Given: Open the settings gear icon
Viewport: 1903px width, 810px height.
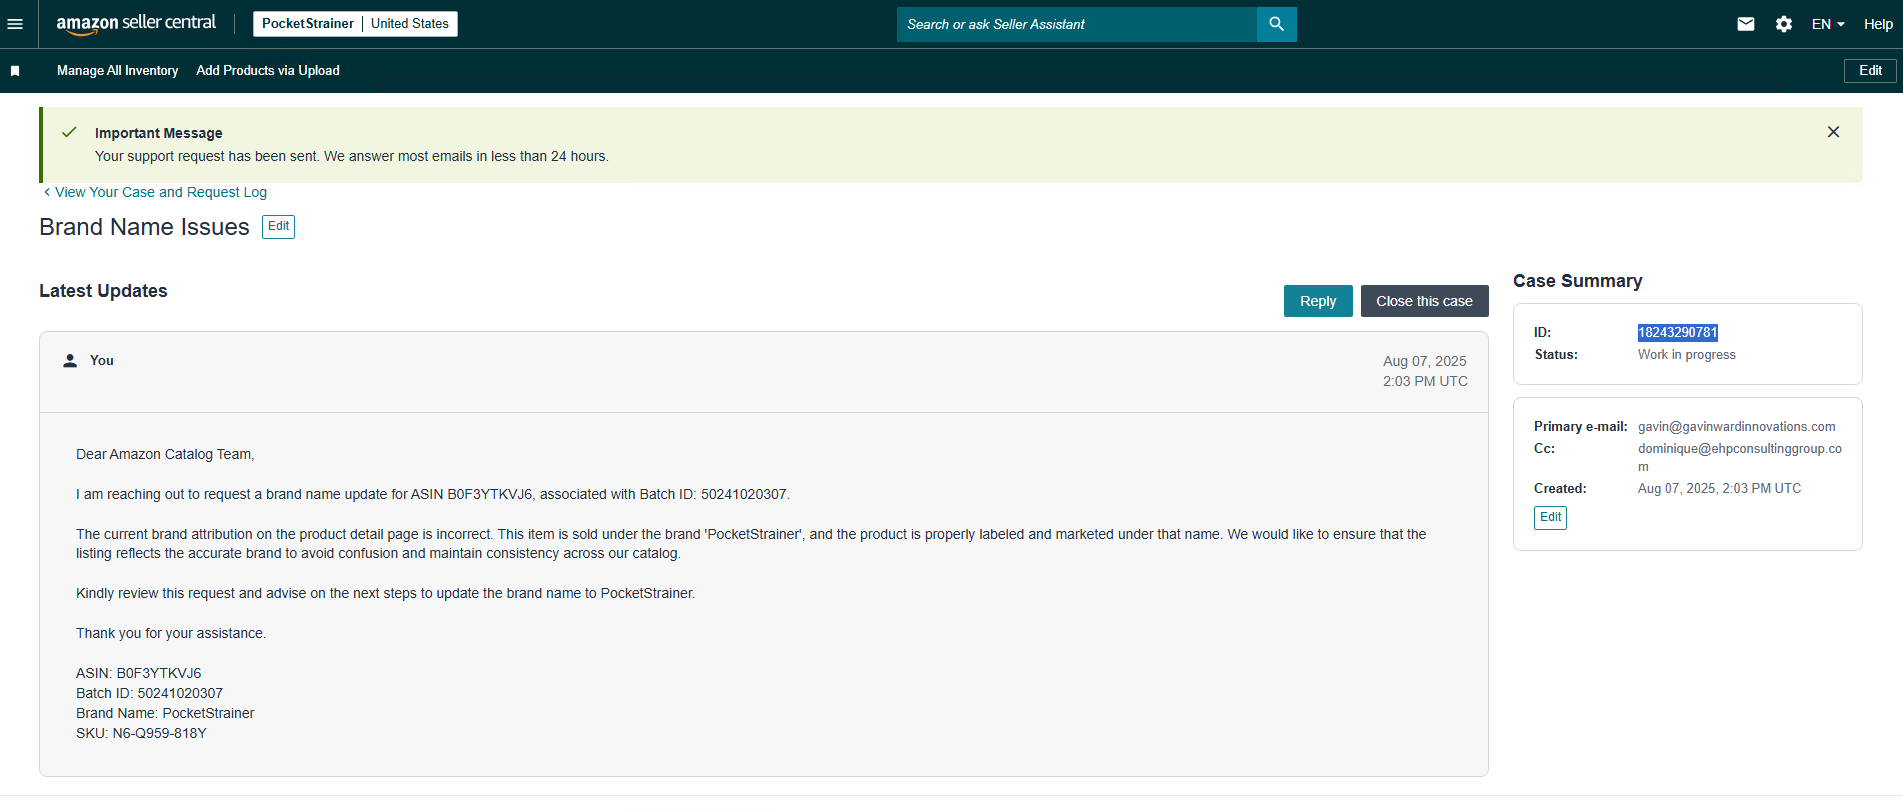Looking at the screenshot, I should (1783, 24).
